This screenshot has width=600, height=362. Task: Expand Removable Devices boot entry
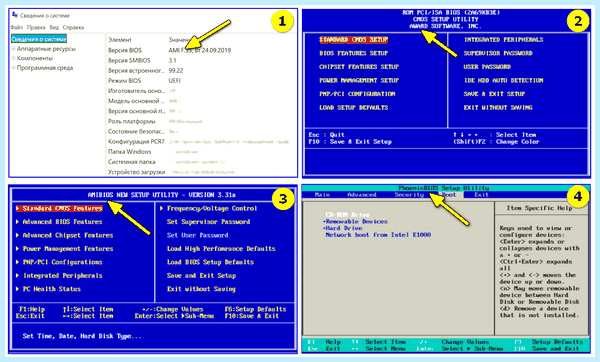click(x=355, y=222)
